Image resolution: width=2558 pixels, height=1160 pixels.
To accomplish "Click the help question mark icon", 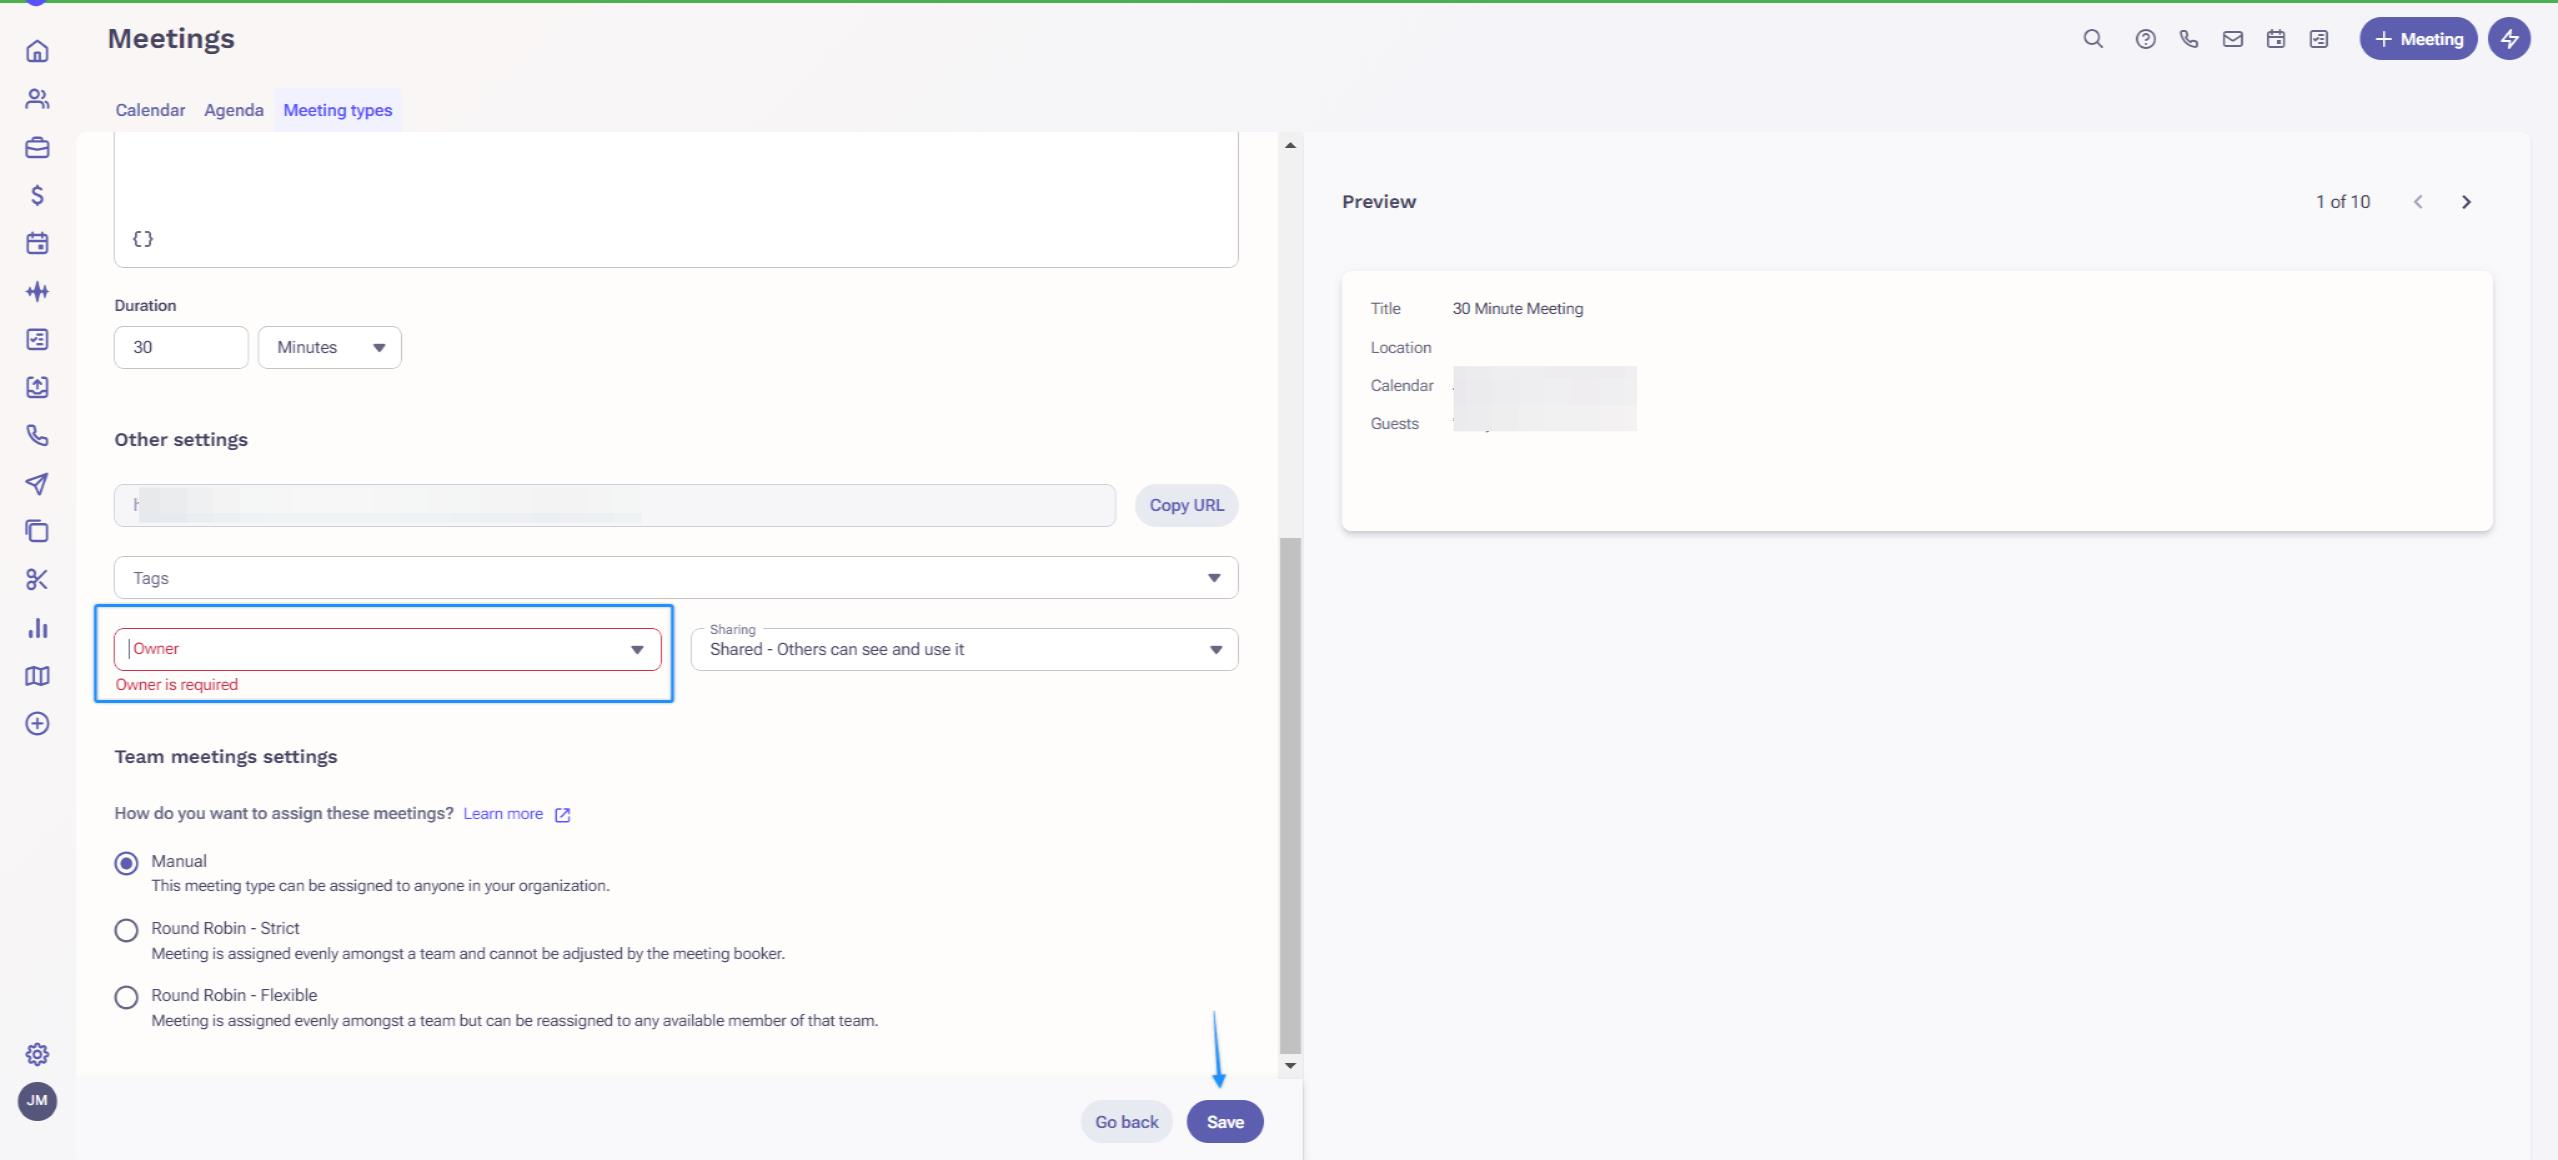I will pyautogui.click(x=2145, y=39).
